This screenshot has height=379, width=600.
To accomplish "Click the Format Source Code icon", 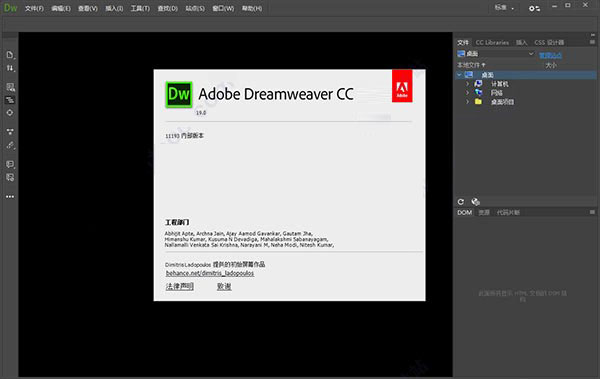I will (x=10, y=145).
